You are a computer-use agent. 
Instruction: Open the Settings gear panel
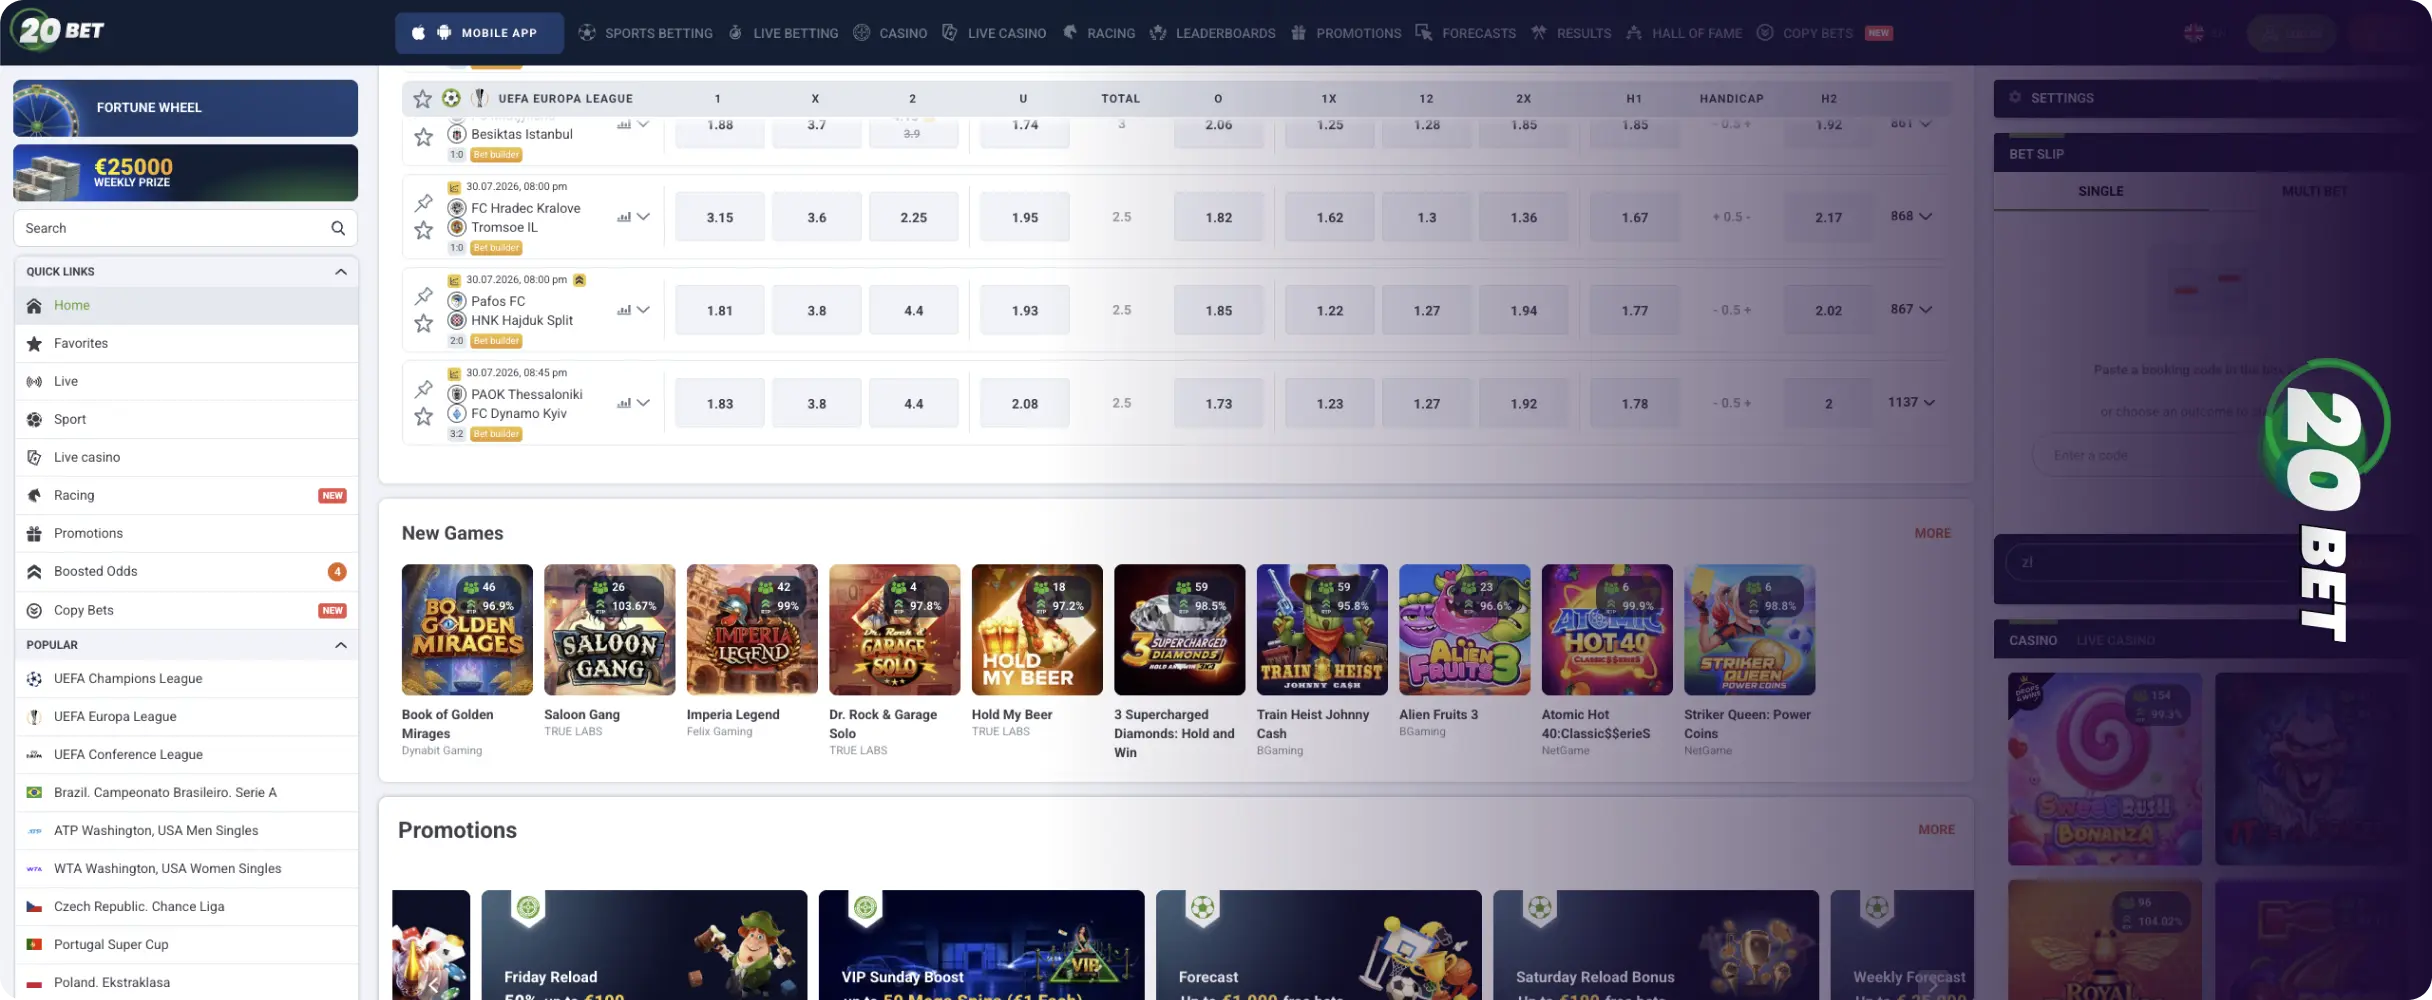click(x=2015, y=98)
